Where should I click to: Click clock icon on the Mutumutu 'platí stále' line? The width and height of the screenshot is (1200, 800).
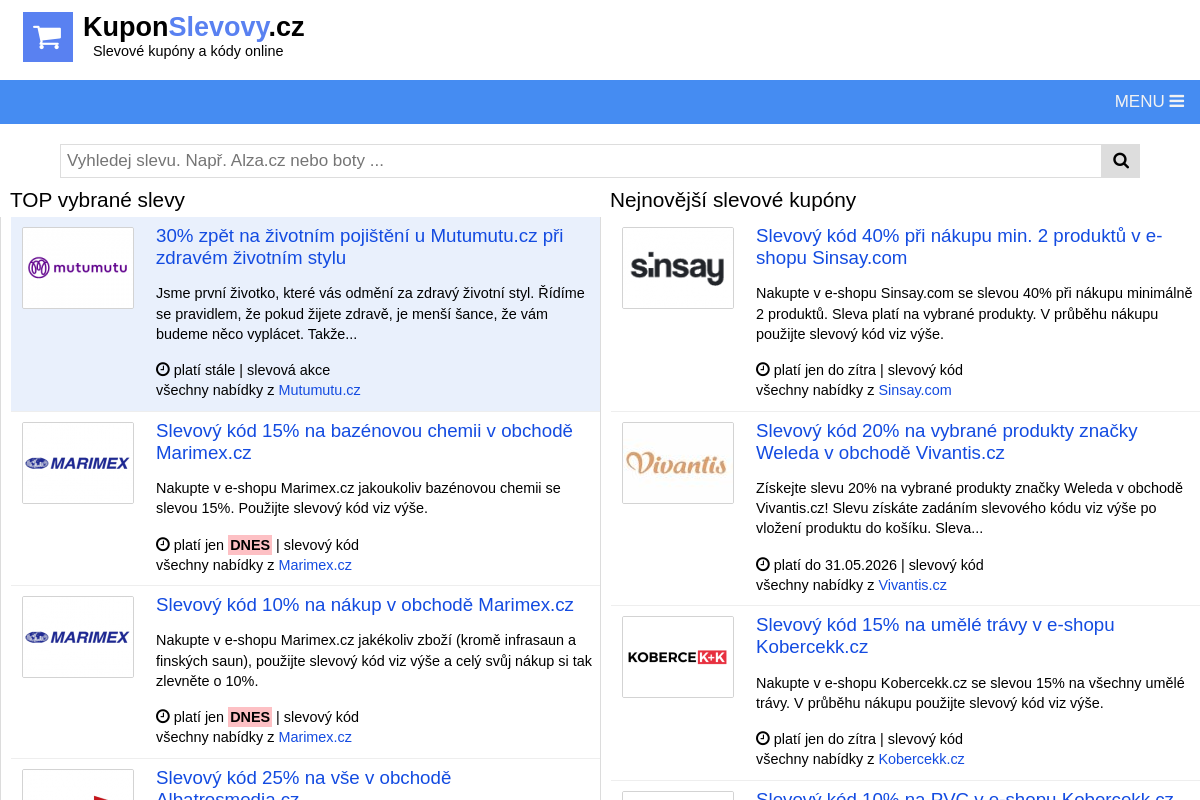pyautogui.click(x=163, y=369)
